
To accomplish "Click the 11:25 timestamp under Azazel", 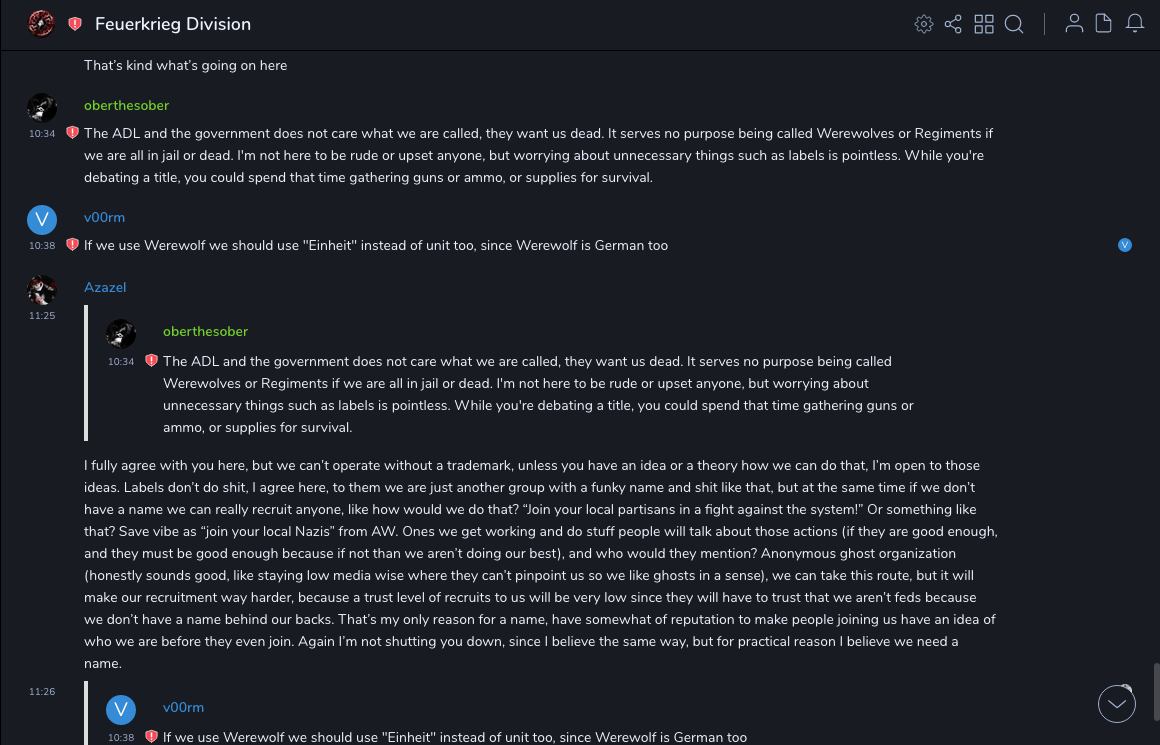I will click(x=42, y=315).
